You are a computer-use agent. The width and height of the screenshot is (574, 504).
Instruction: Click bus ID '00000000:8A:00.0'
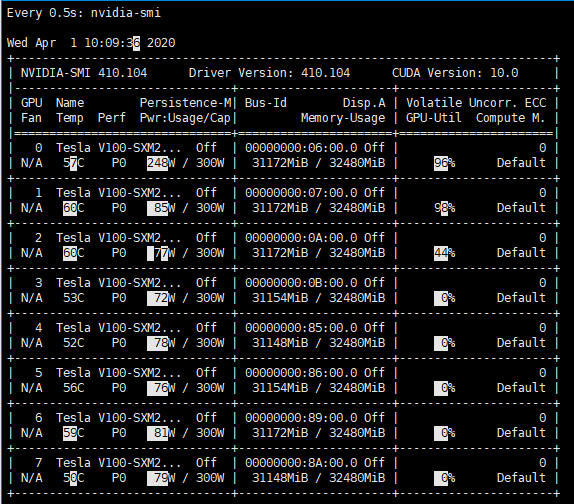click(301, 463)
